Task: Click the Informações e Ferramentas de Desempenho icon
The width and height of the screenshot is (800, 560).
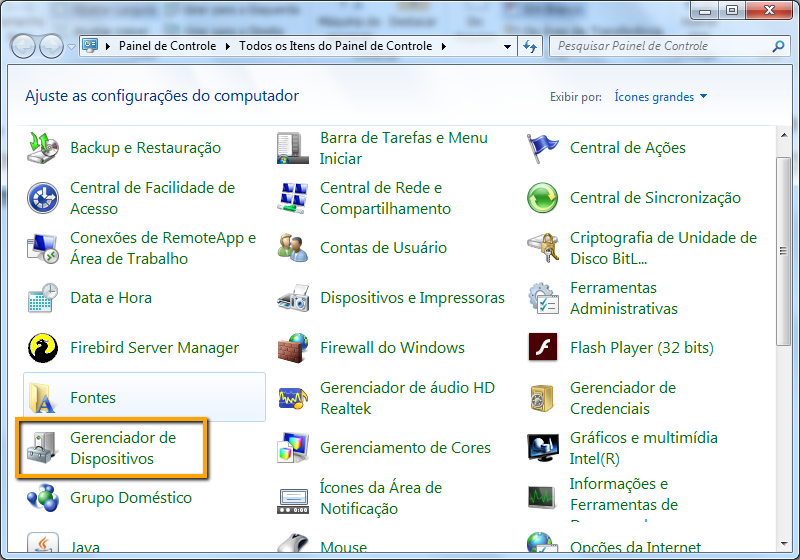Action: pyautogui.click(x=542, y=498)
